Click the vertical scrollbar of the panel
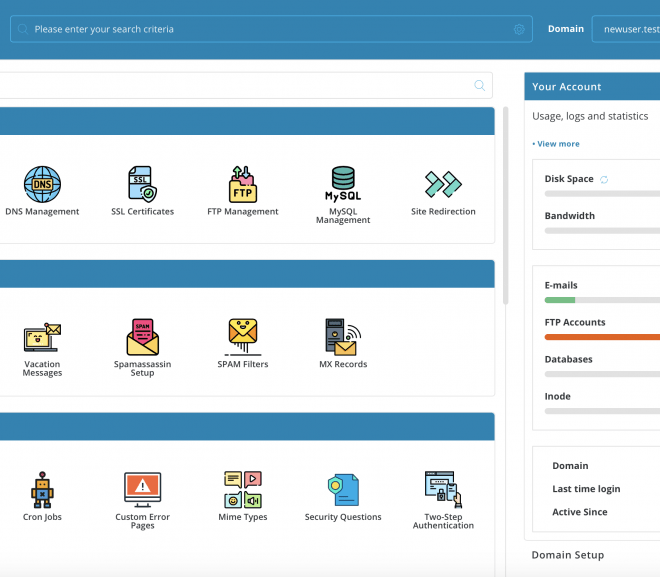Image resolution: width=660 pixels, height=577 pixels. pyautogui.click(x=506, y=205)
